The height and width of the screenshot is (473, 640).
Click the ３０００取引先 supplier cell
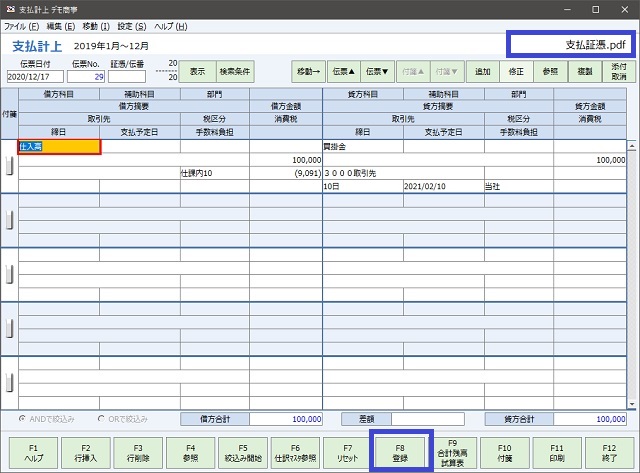click(x=403, y=173)
